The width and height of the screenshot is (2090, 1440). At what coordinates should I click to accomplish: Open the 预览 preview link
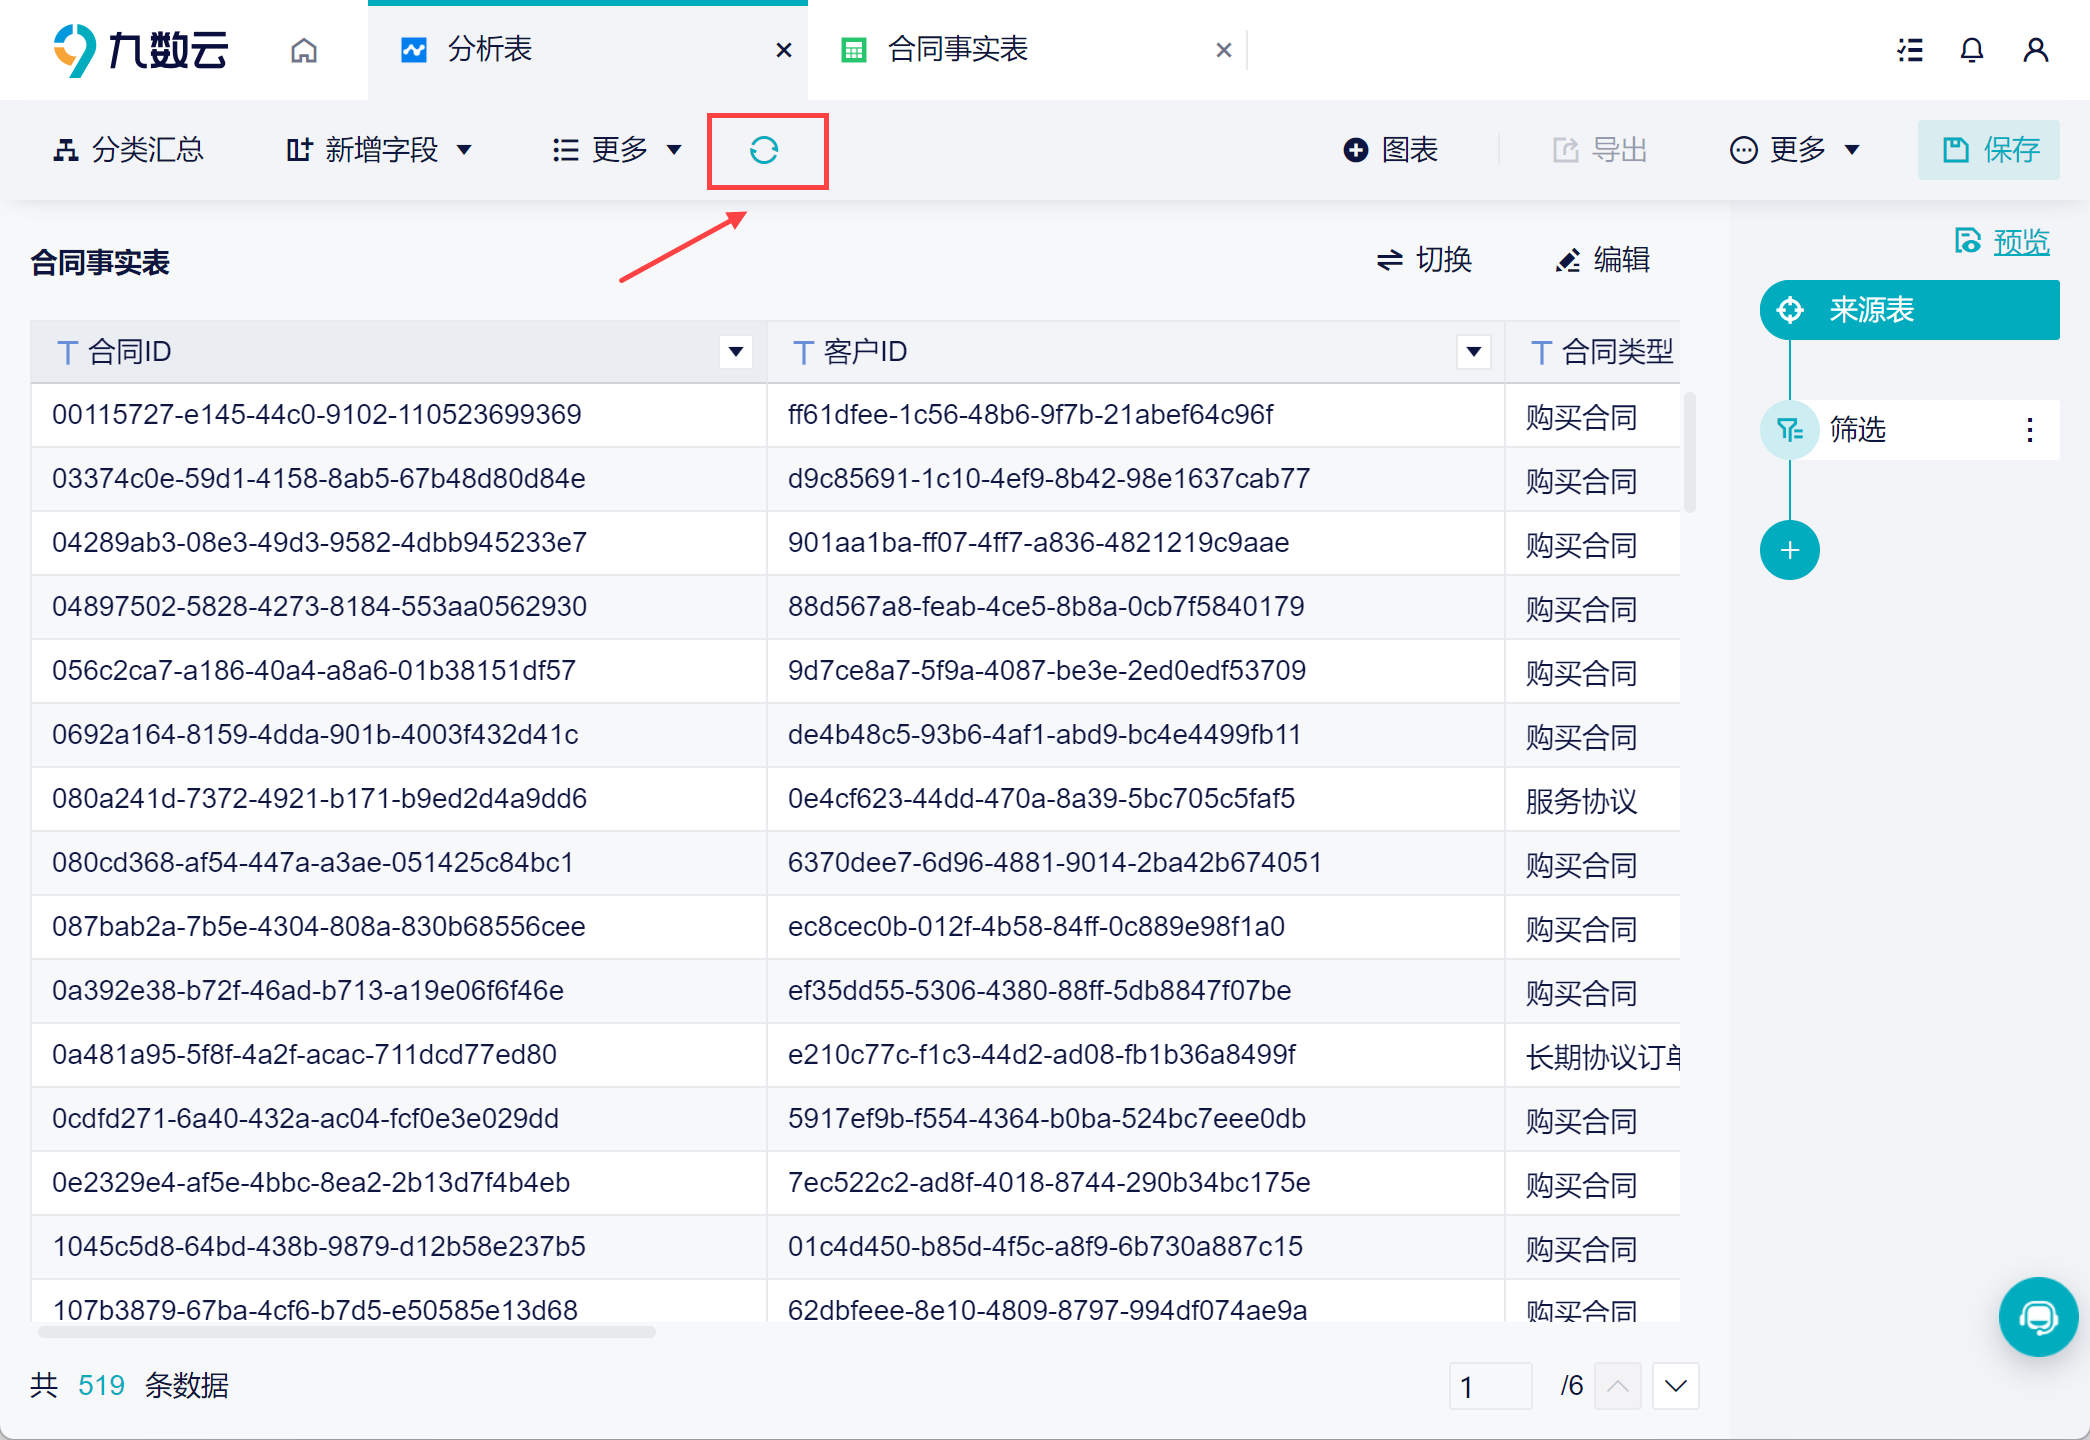(x=2020, y=242)
